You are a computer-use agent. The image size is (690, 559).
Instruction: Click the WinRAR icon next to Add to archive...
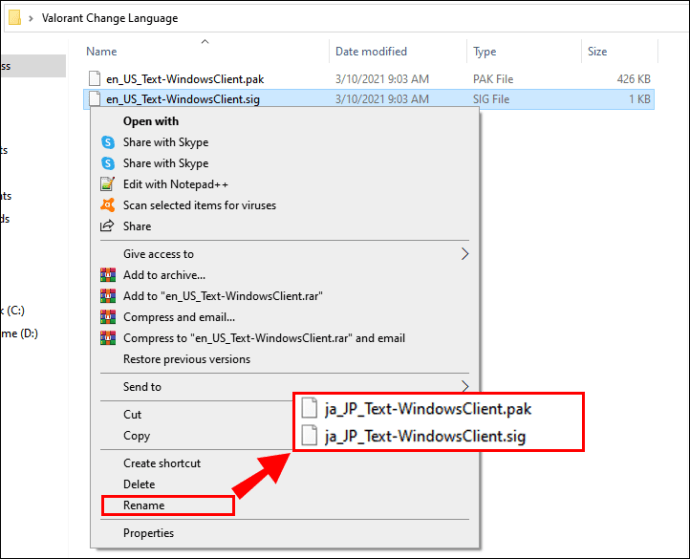click(x=108, y=275)
